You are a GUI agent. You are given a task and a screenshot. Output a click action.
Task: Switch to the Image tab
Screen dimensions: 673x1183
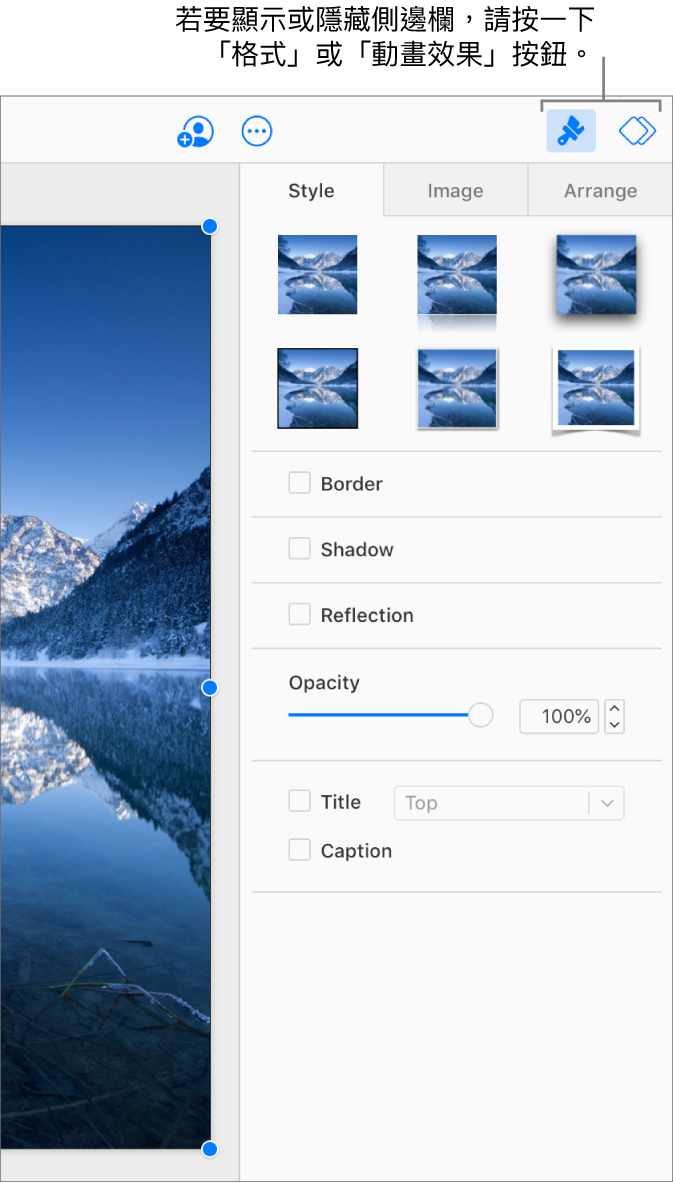pyautogui.click(x=455, y=191)
